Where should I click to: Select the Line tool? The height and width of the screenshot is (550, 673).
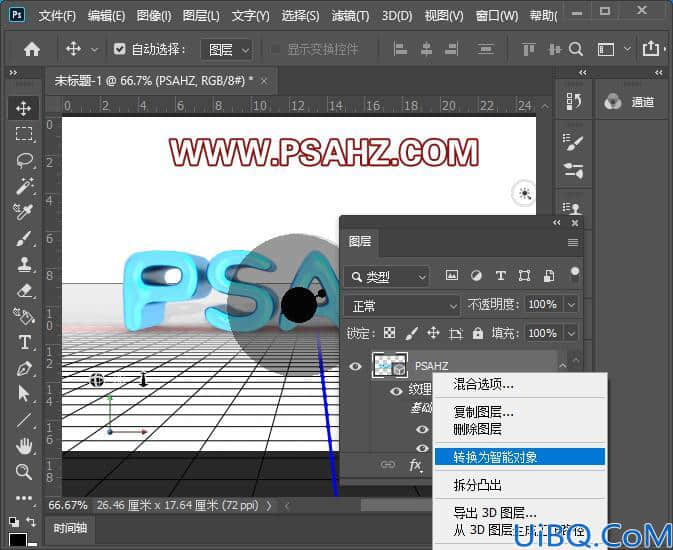pyautogui.click(x=24, y=420)
